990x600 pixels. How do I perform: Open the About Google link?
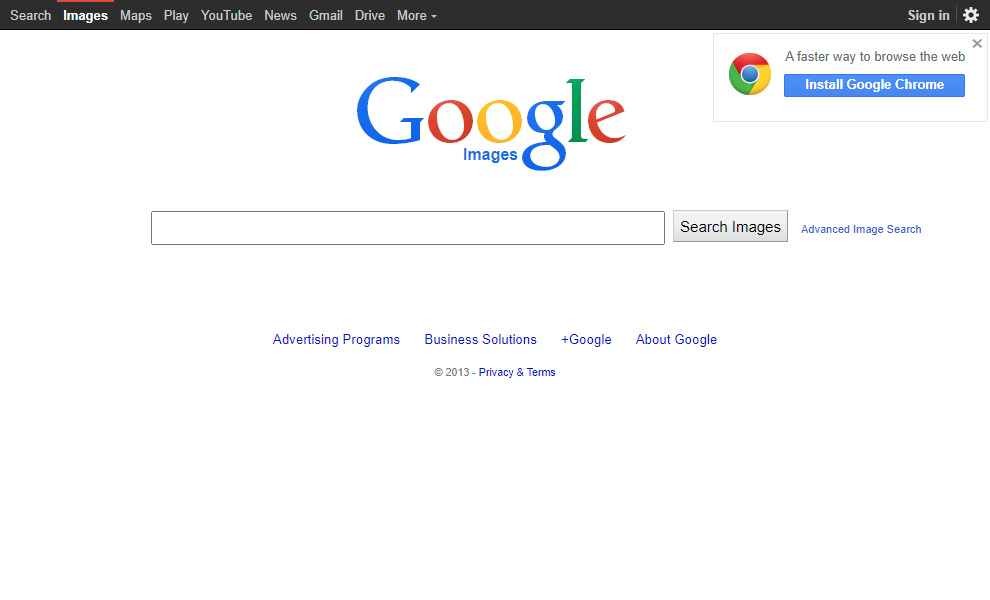point(676,340)
